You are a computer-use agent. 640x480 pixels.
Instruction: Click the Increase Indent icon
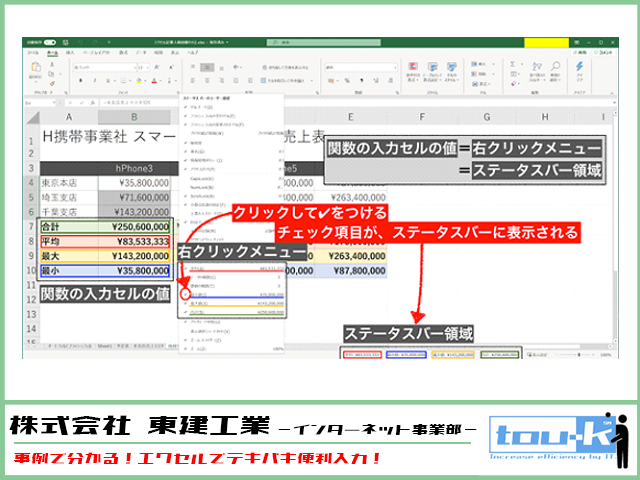point(250,81)
